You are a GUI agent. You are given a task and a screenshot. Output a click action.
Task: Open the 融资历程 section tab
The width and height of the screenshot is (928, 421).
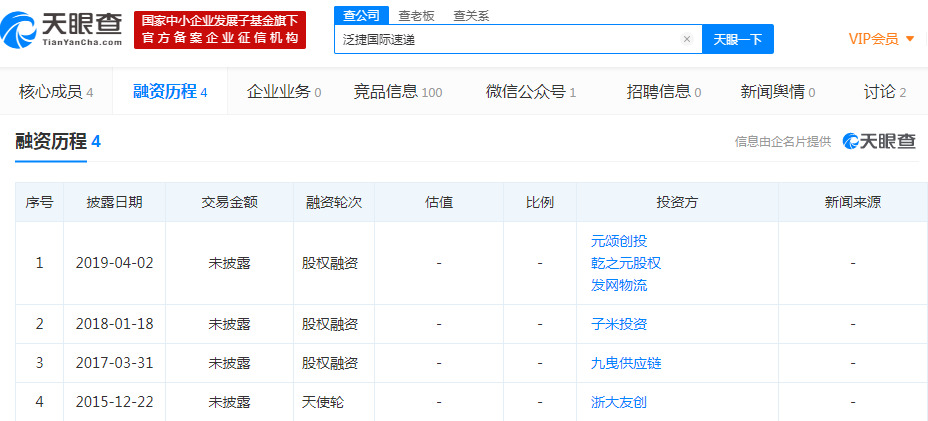click(x=170, y=92)
